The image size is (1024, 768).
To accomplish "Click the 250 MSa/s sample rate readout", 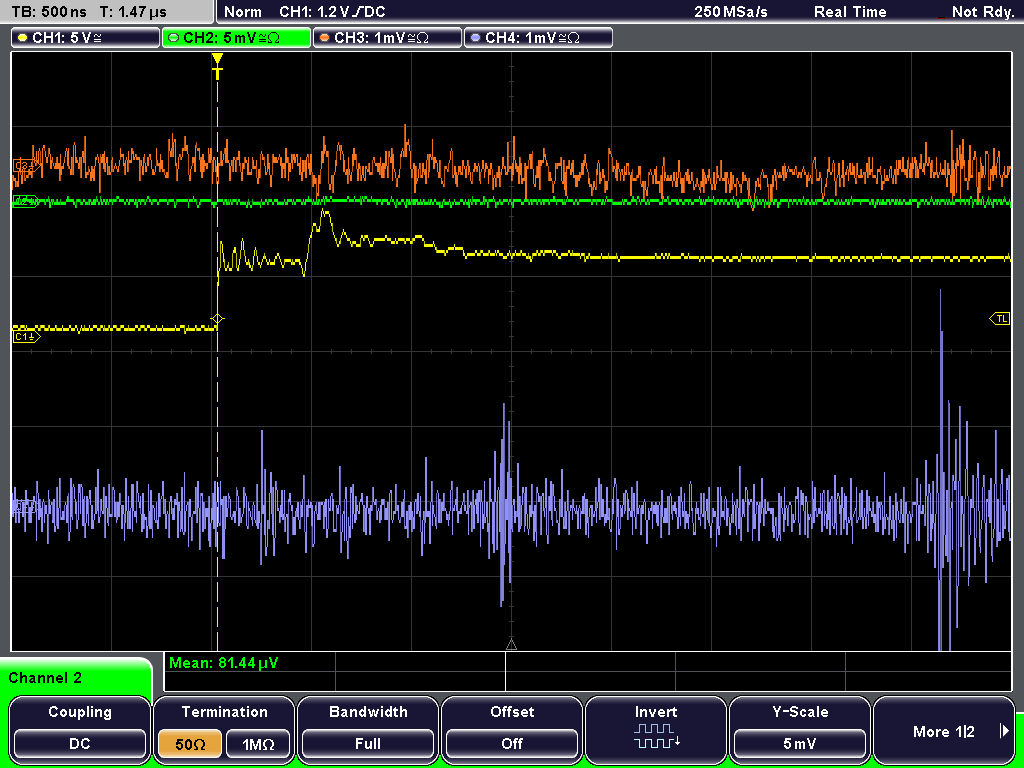I will (x=731, y=12).
